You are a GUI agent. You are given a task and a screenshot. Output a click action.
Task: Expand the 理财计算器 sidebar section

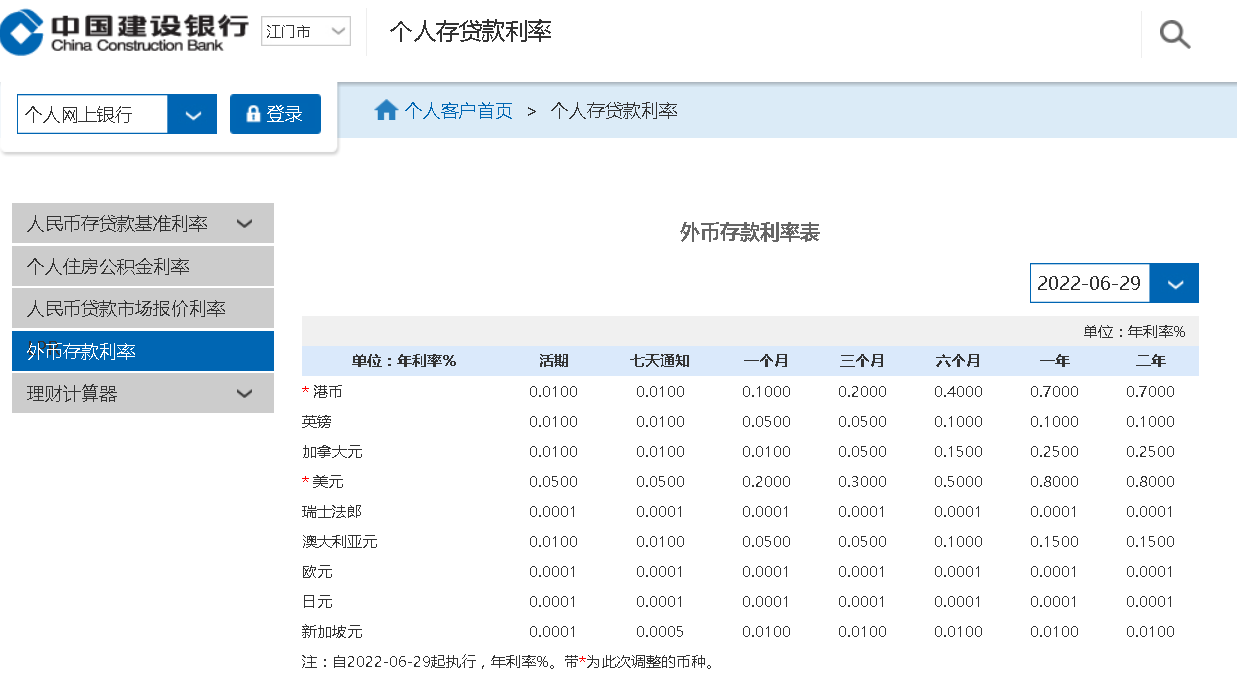click(244, 394)
